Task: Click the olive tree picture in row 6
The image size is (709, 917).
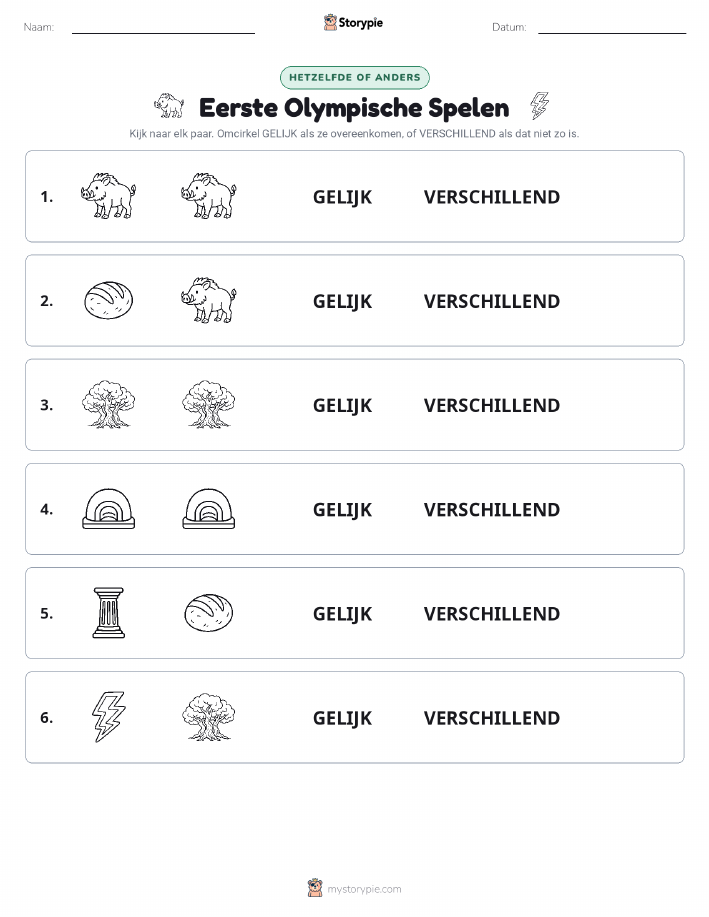Action: point(209,717)
